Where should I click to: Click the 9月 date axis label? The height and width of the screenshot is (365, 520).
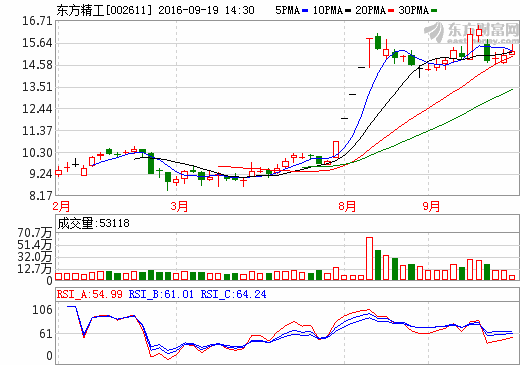click(431, 206)
